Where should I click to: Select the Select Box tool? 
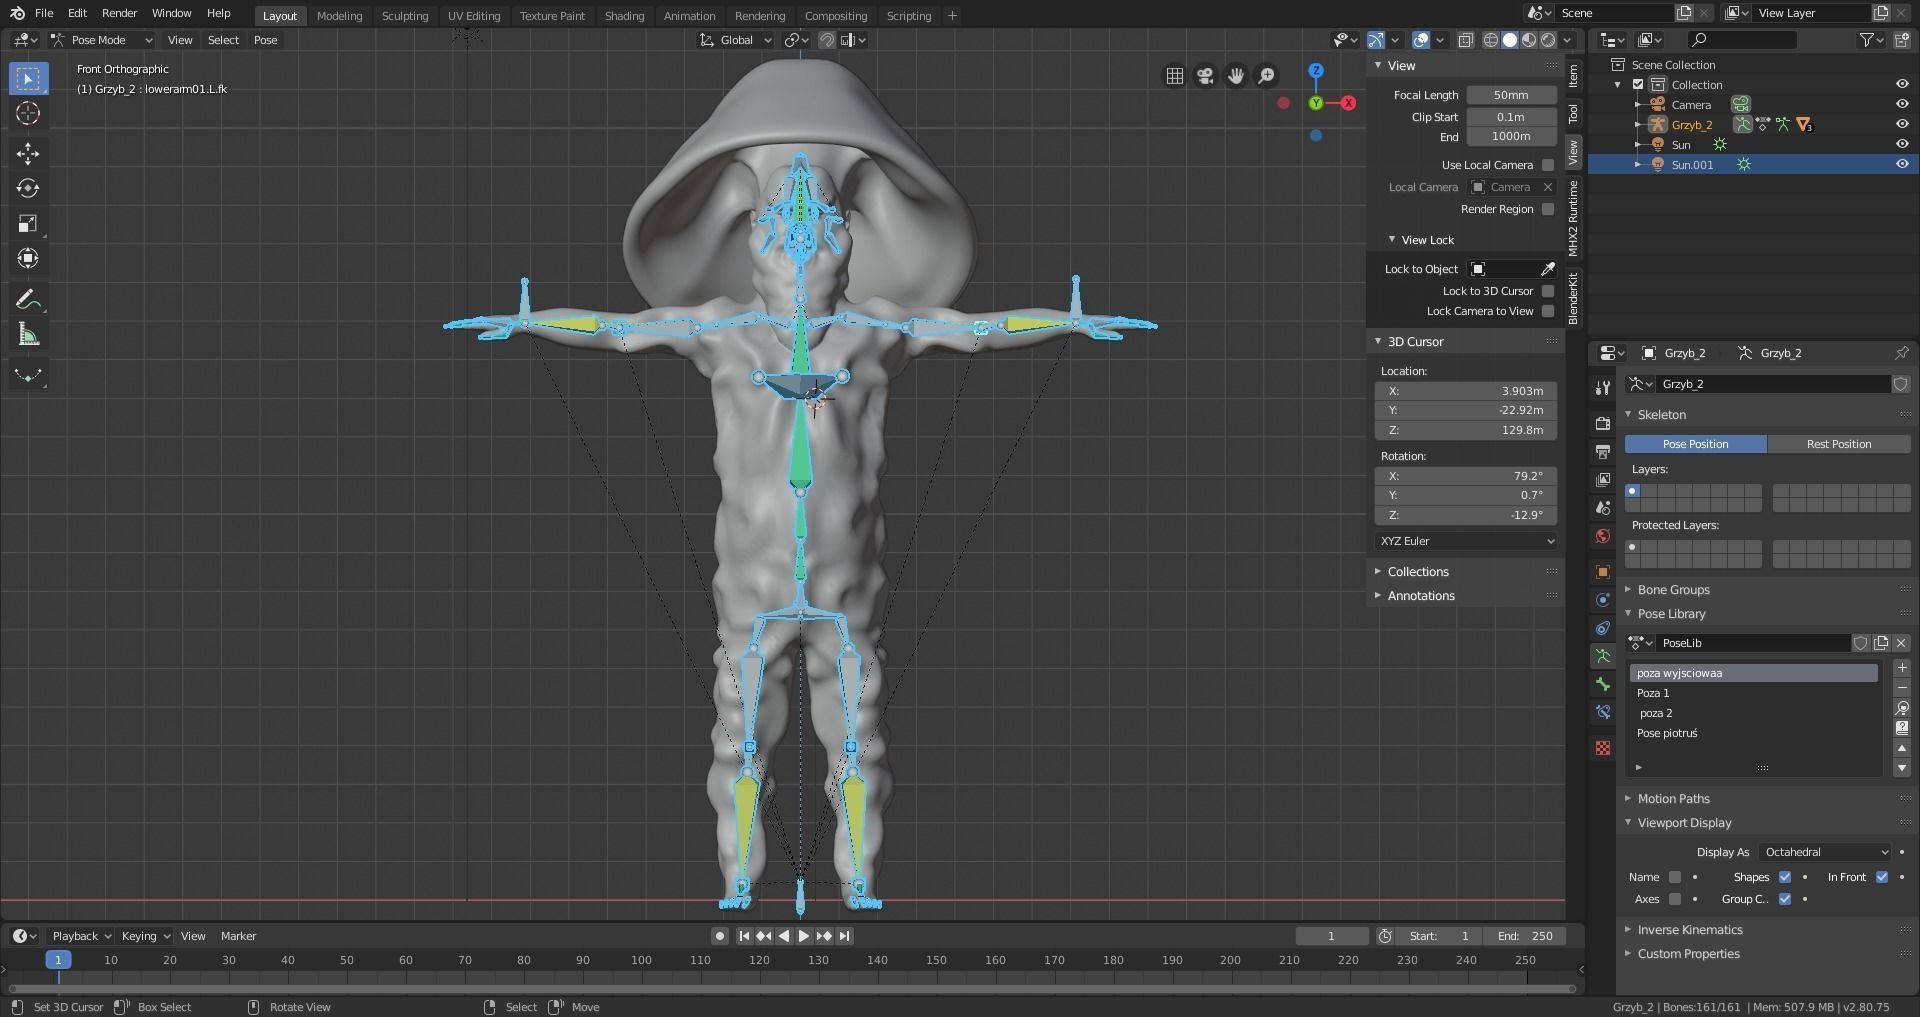[28, 78]
